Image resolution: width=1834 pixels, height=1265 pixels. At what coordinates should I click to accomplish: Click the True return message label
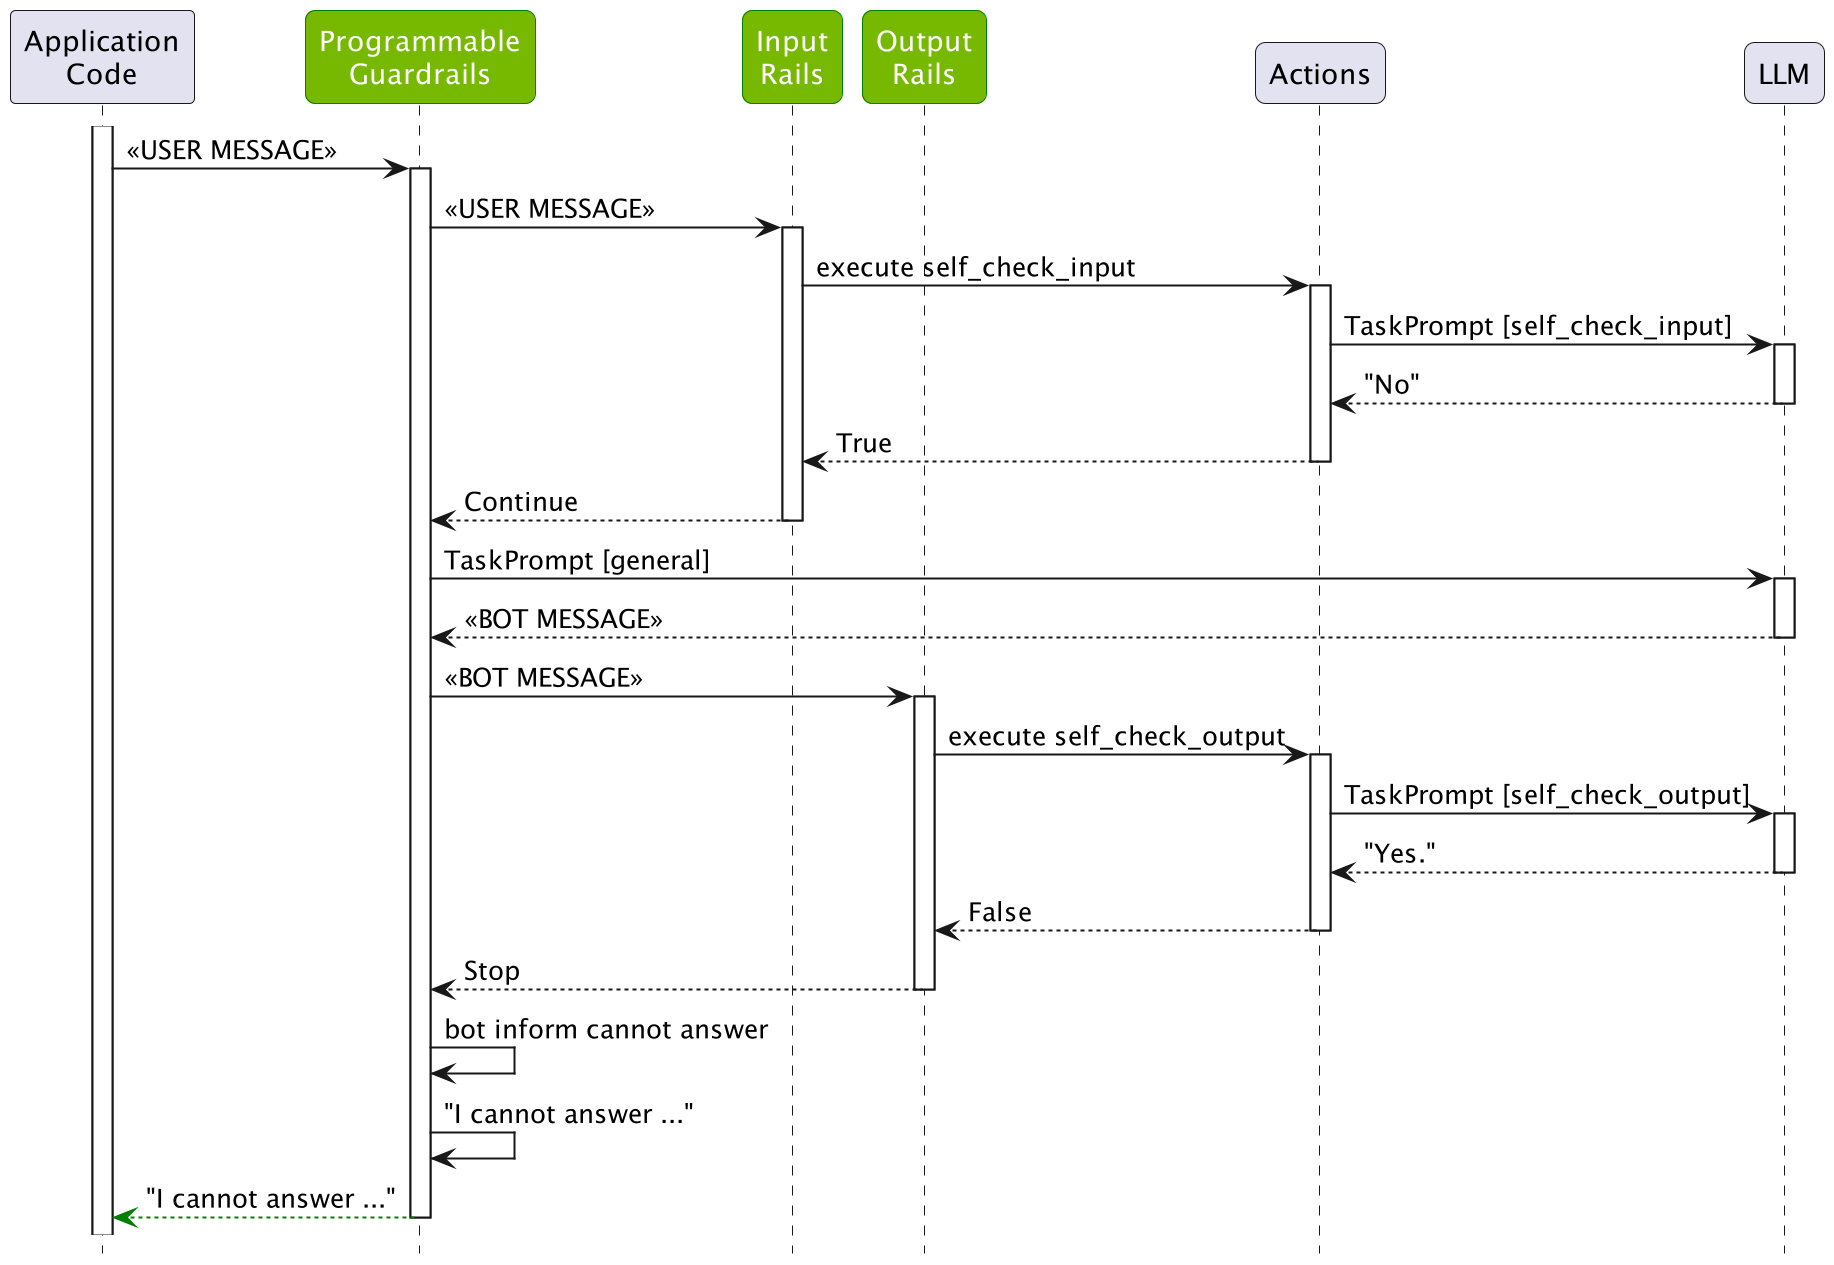click(863, 443)
